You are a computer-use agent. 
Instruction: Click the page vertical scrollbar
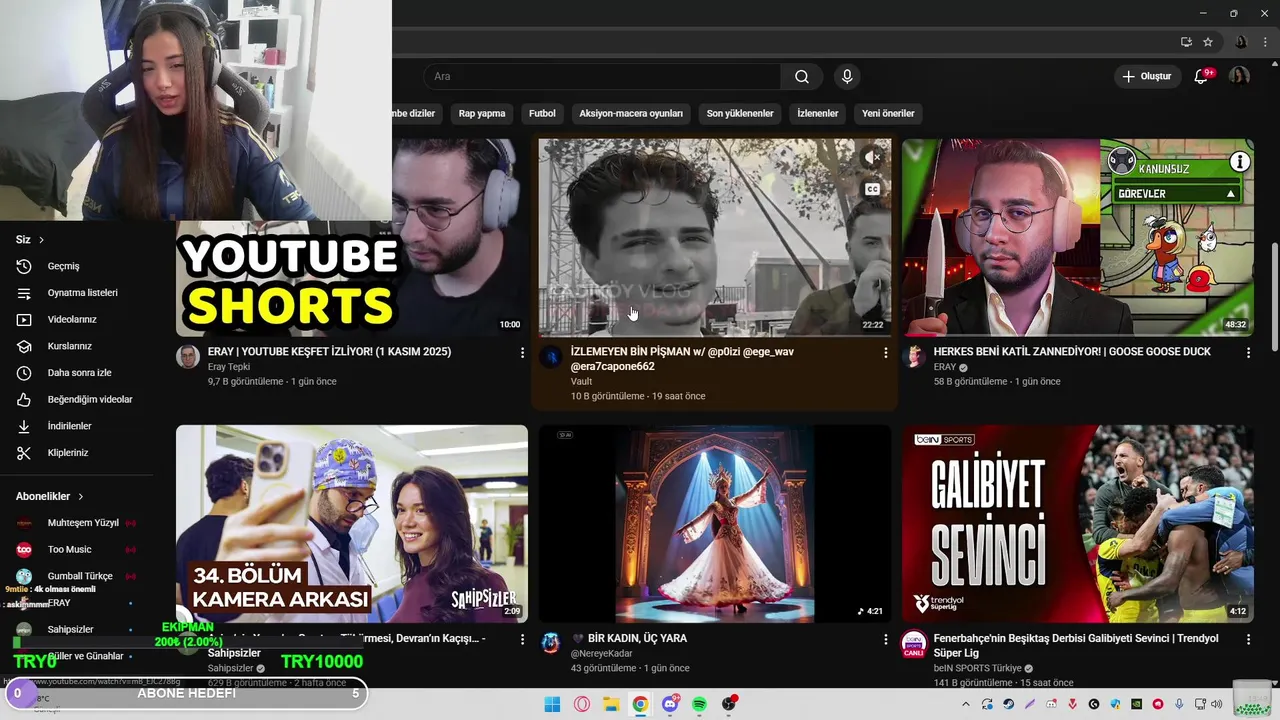1273,297
